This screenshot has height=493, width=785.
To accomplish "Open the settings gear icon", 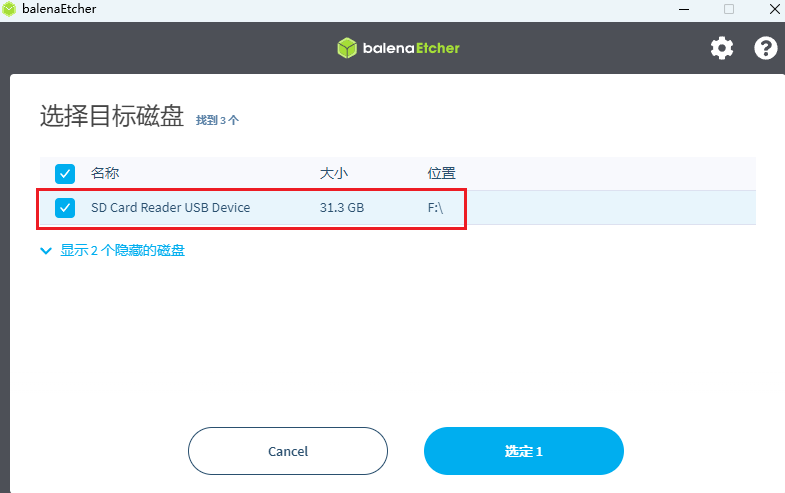I will (x=721, y=48).
